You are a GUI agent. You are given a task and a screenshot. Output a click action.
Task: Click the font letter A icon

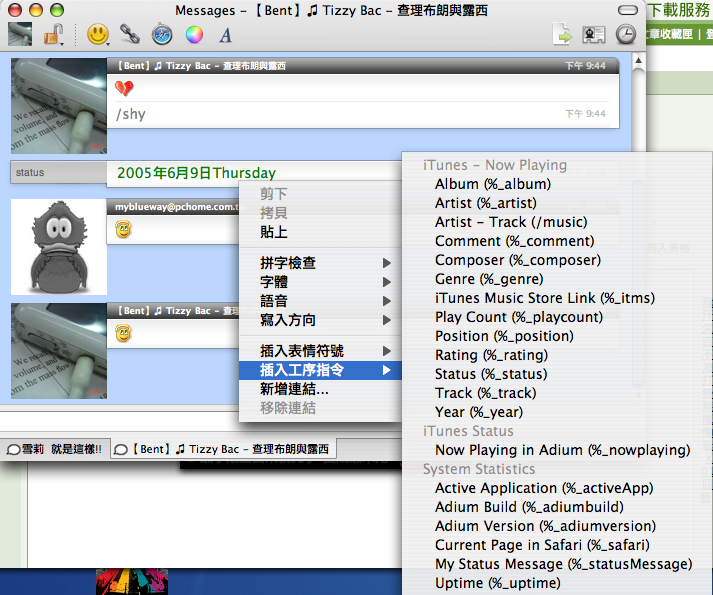[226, 35]
